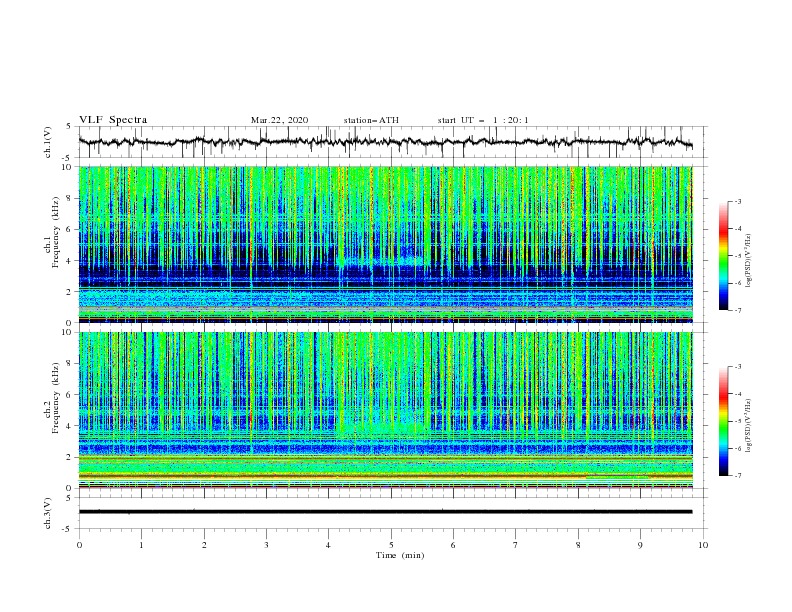Click time axis tick label "5"
The image size is (792, 612).
click(x=391, y=545)
